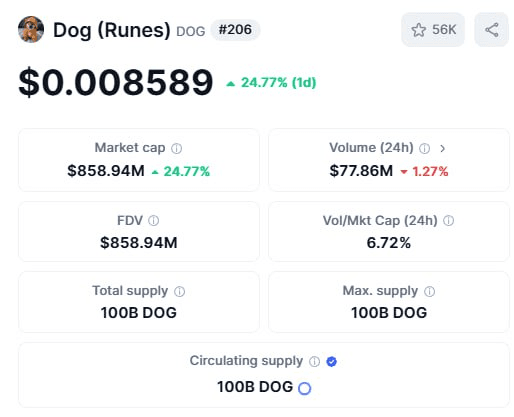Click the Volume (24h) label link
This screenshot has height=417, width=514.
tap(371, 148)
